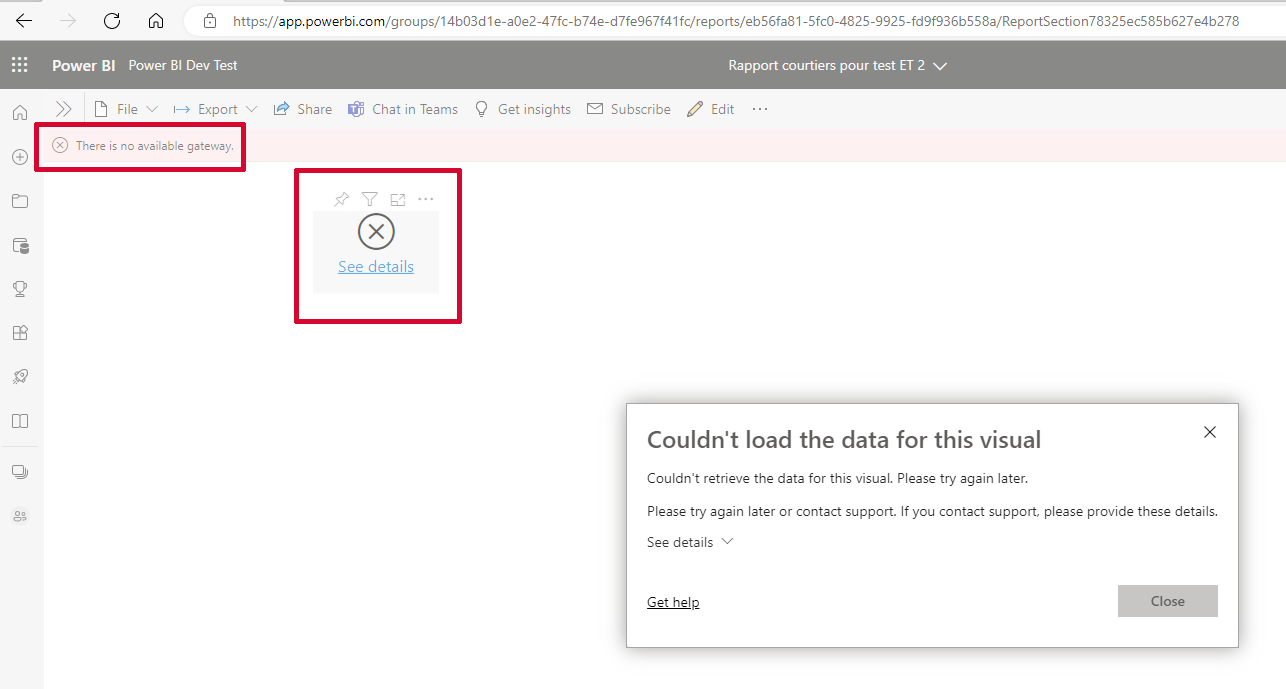The image size is (1286, 689).
Task: Expand the report title dropdown chevron
Action: pyautogui.click(x=940, y=66)
